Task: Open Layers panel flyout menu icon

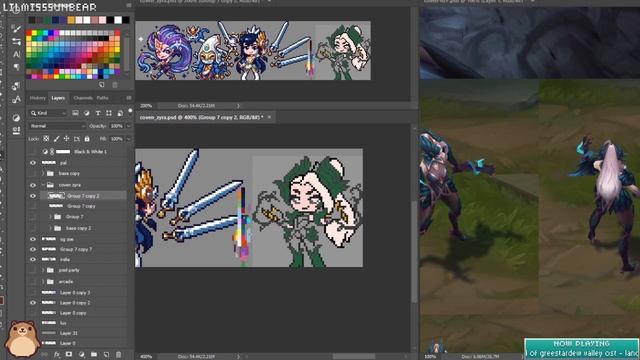Action: (129, 98)
